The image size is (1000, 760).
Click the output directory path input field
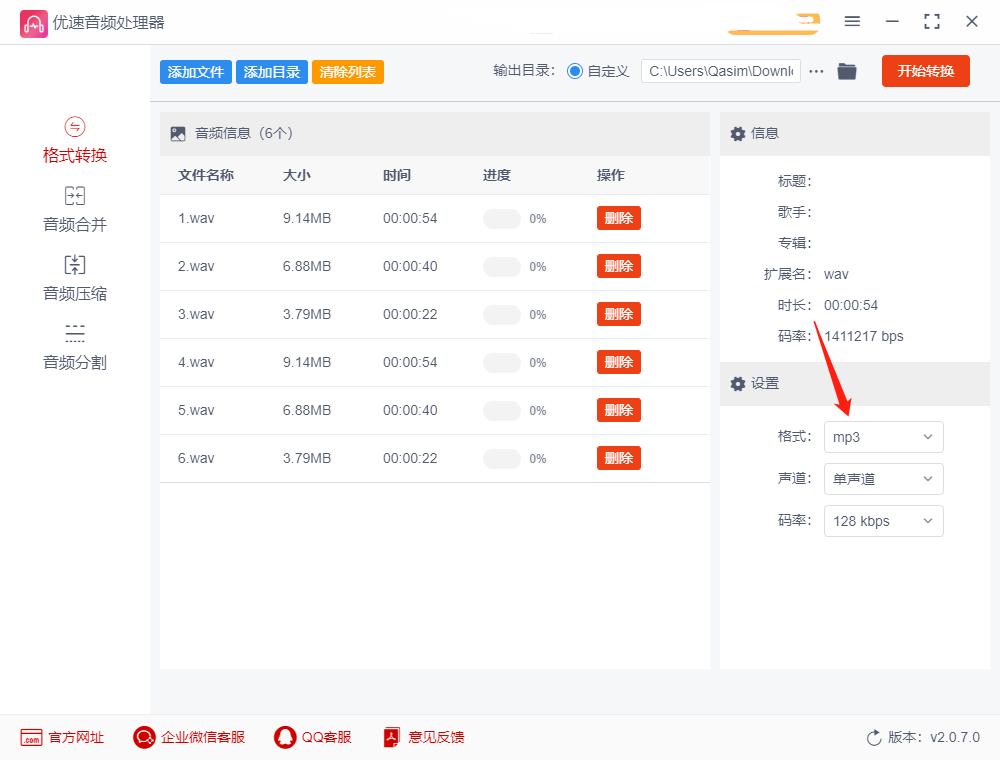(720, 71)
